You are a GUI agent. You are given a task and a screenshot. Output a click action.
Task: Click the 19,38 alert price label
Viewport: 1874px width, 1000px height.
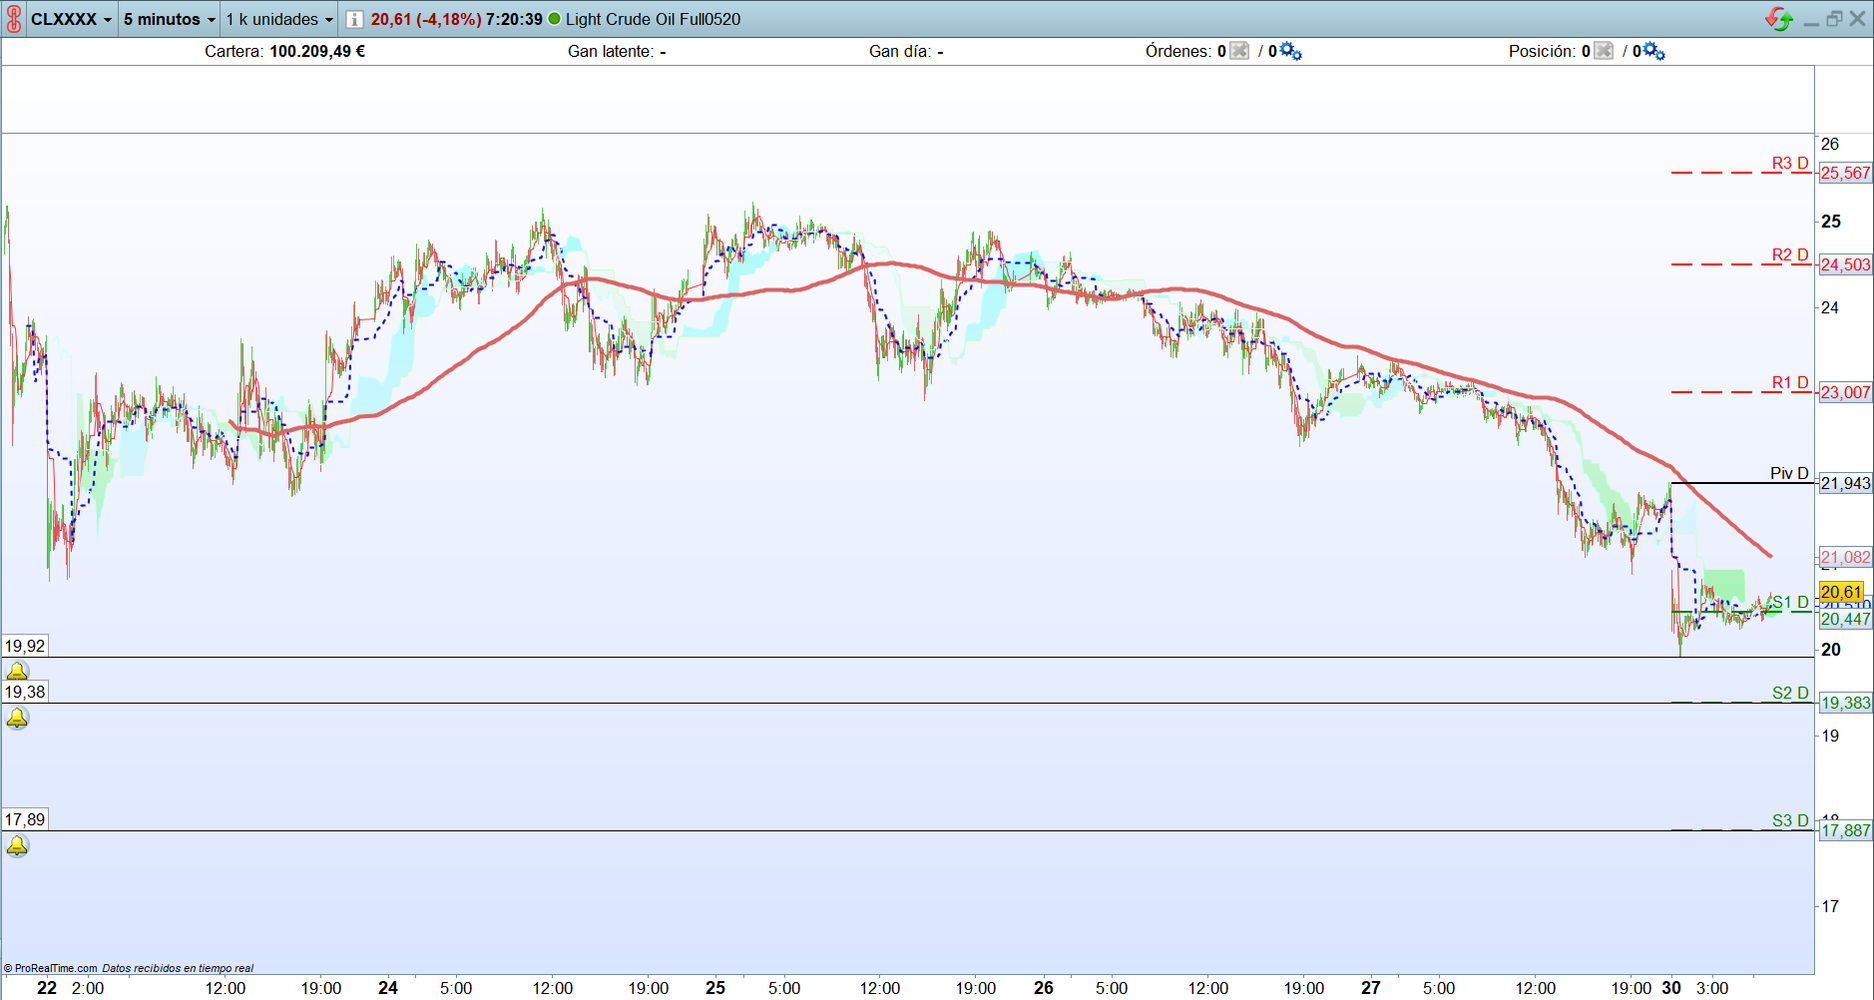[x=25, y=692]
